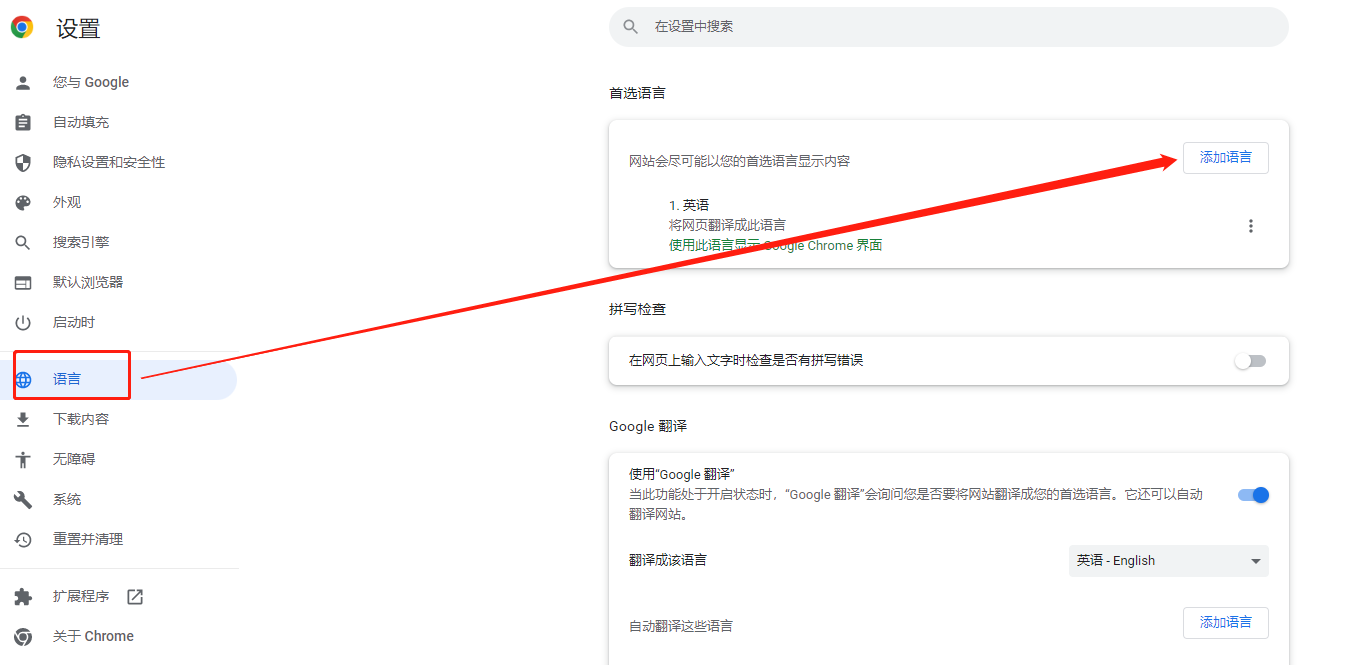Click the green 使用此语言显示 Google Chrome 界面 text
The width and height of the screenshot is (1369, 665).
point(775,245)
